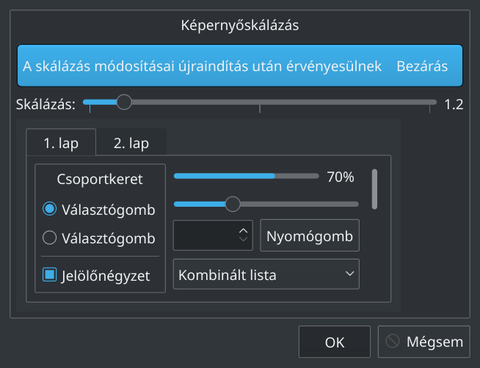The width and height of the screenshot is (480, 368).
Task: Toggle the Jelölőnégyzet checkbox
Action: pyautogui.click(x=50, y=275)
